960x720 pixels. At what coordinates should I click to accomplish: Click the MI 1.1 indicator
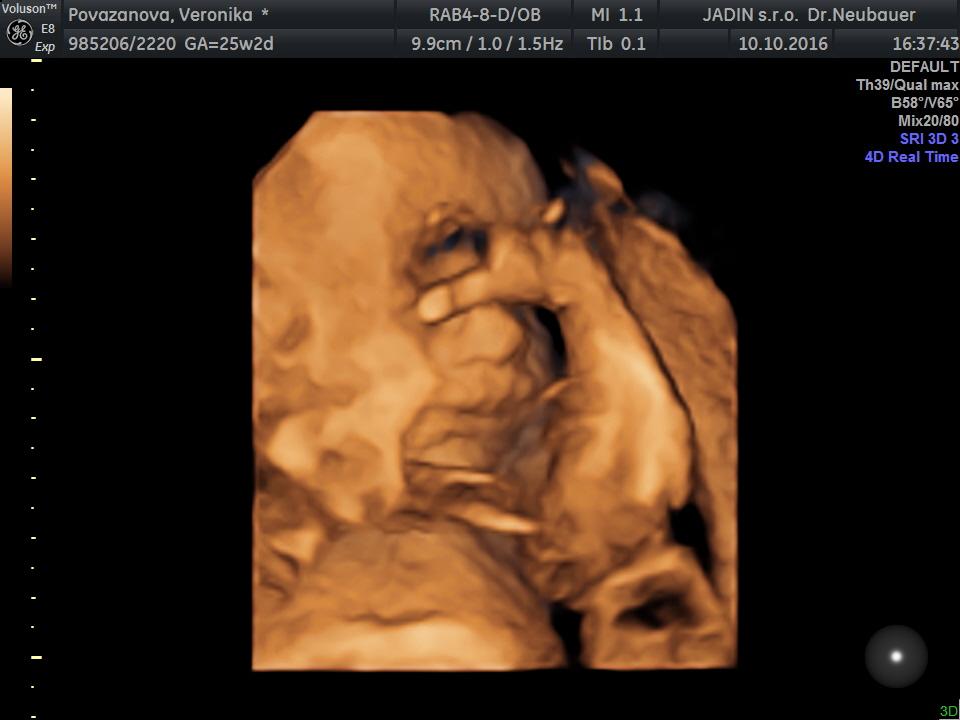pyautogui.click(x=617, y=15)
